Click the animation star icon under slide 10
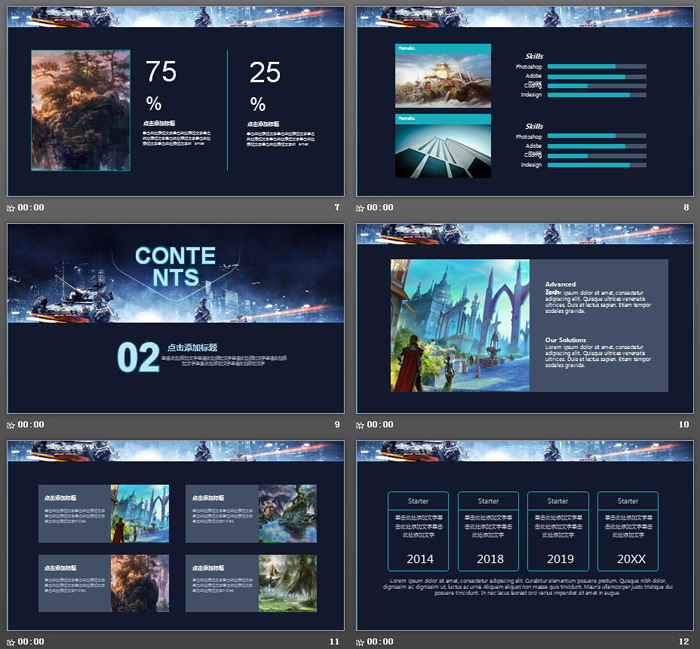The height and width of the screenshot is (649, 700). pyautogui.click(x=360, y=425)
